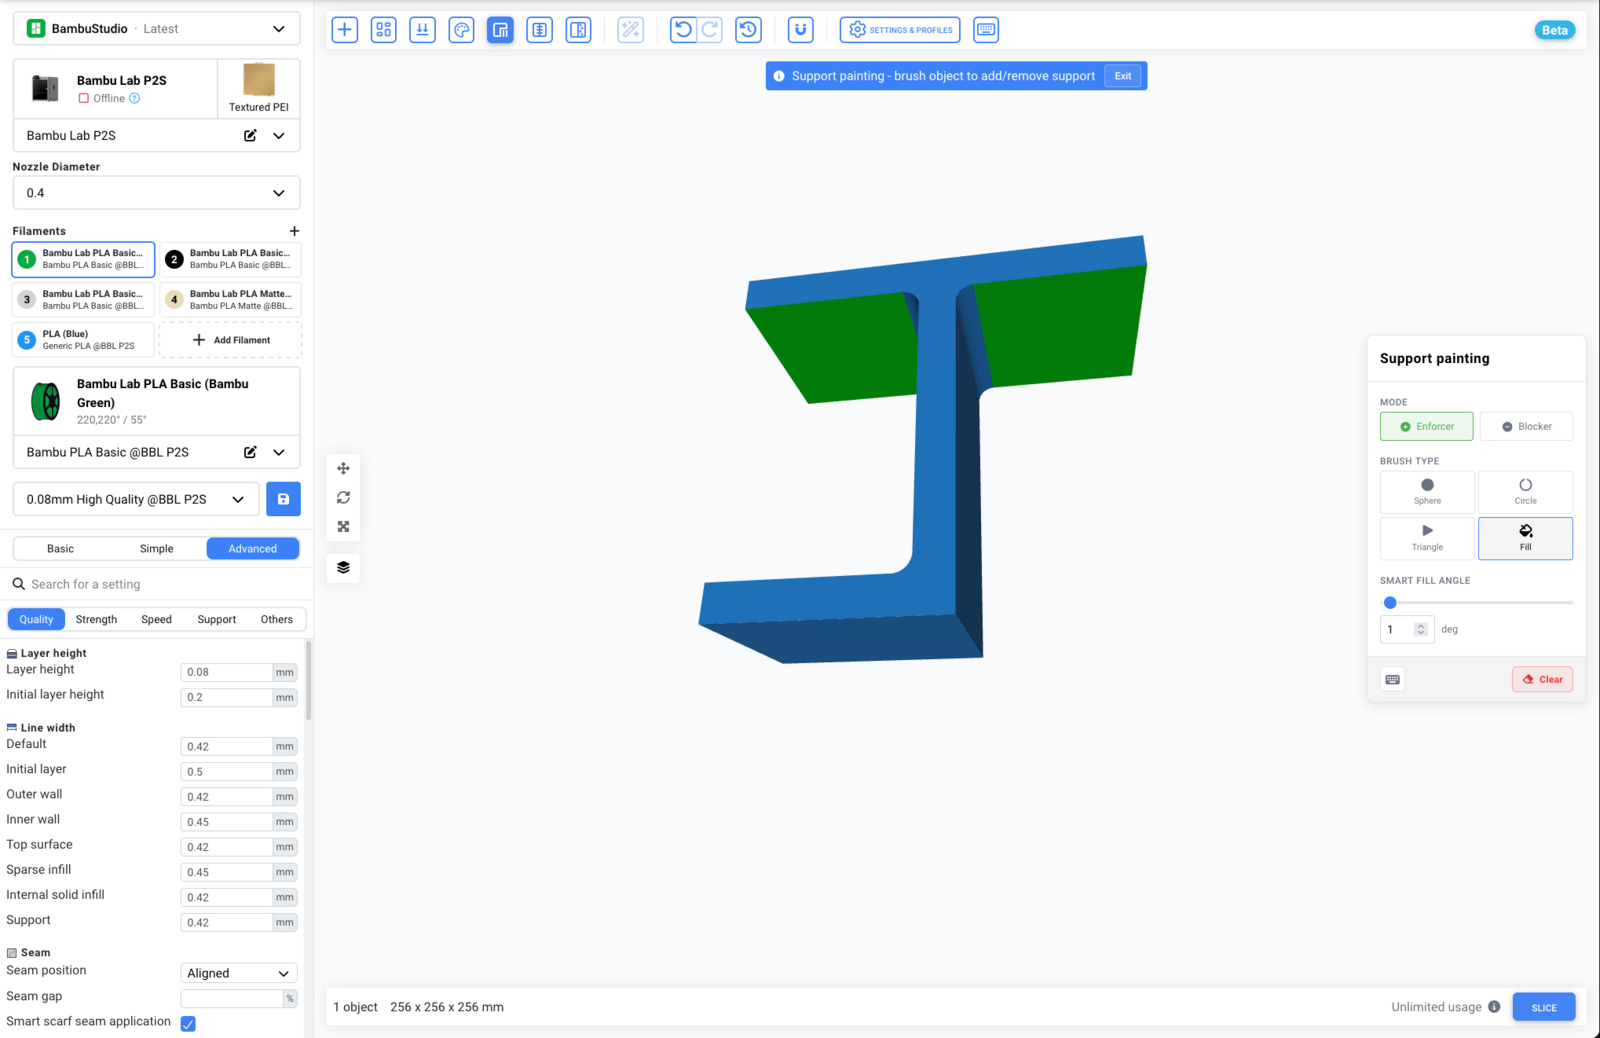Switch to Advanced settings mode
Image resolution: width=1600 pixels, height=1038 pixels.
coord(252,548)
